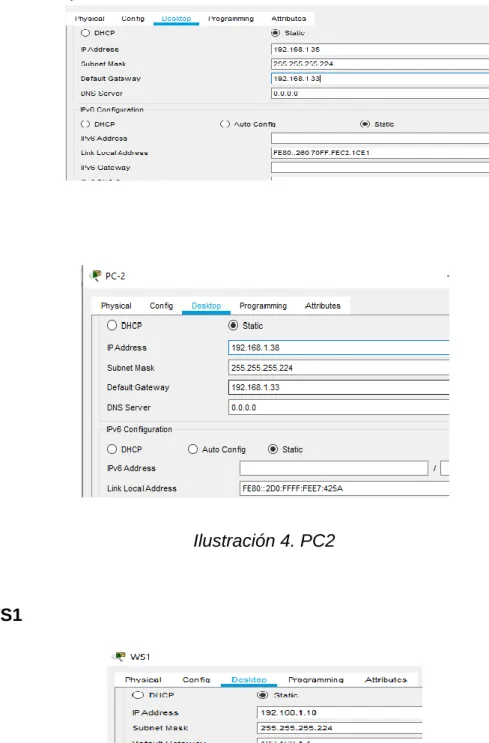The width and height of the screenshot is (489, 743).
Task: Switch to Config tab in PC-2
Action: coord(162,306)
